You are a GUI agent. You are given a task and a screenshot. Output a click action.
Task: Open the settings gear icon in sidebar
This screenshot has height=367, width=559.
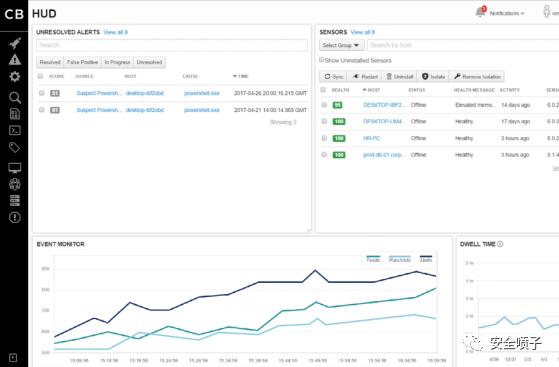[x=15, y=76]
